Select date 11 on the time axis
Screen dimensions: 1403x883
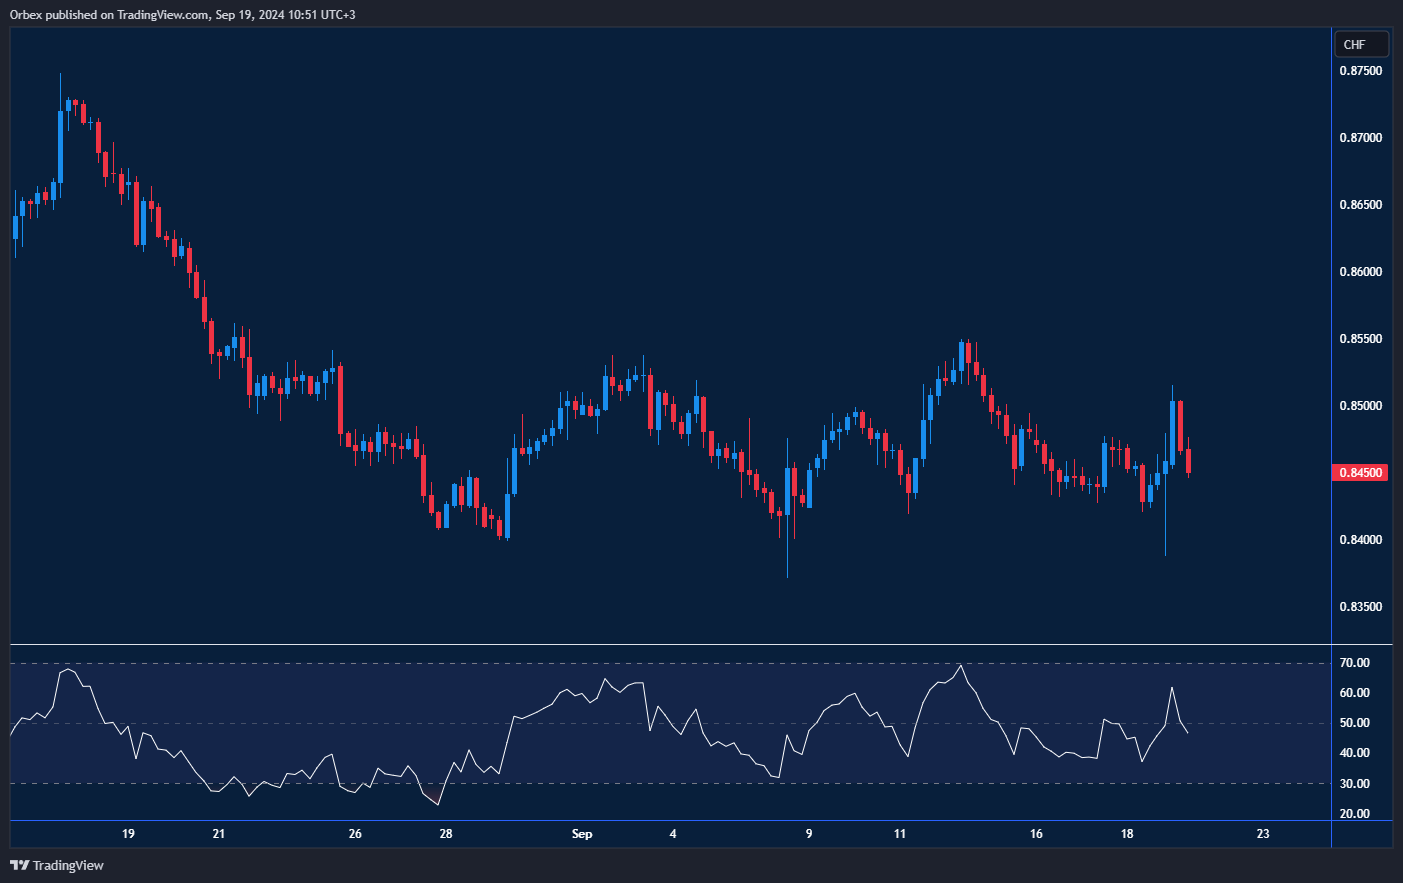coord(900,834)
